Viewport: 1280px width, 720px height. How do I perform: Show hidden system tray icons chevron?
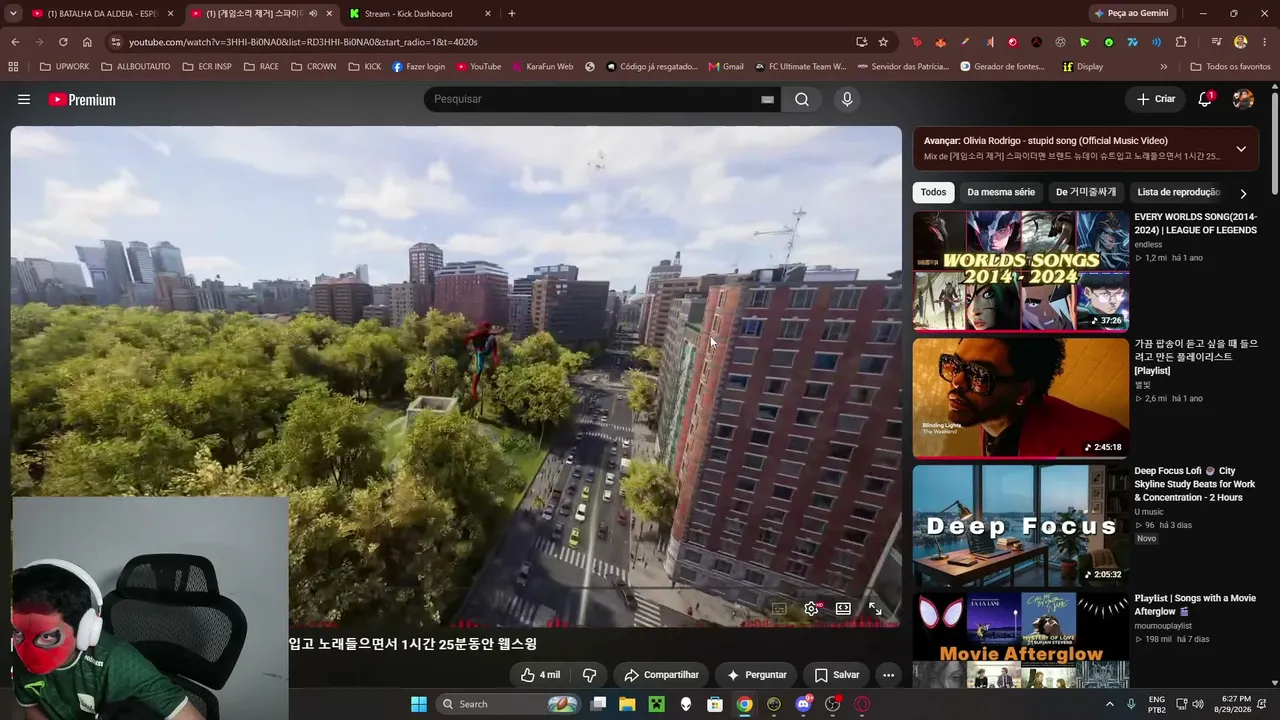(1109, 704)
